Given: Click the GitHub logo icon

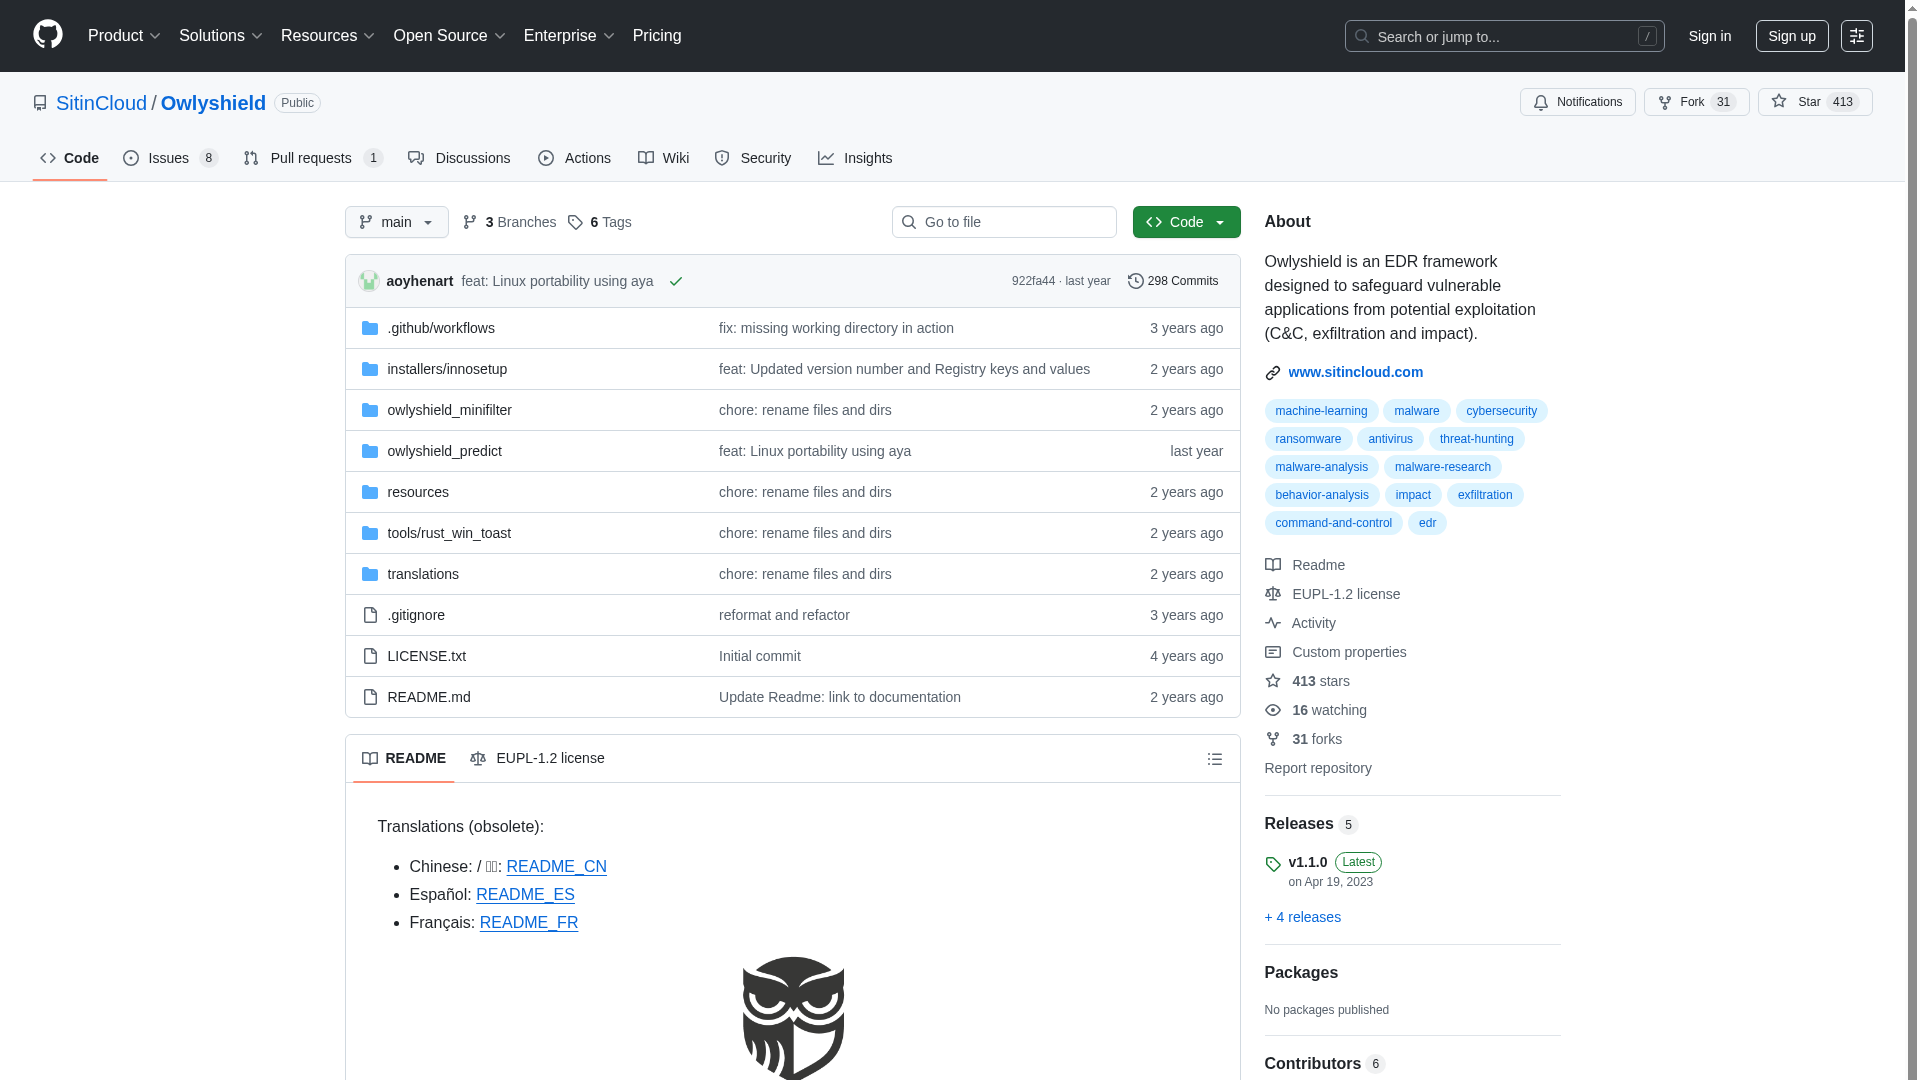Looking at the screenshot, I should (x=48, y=35).
